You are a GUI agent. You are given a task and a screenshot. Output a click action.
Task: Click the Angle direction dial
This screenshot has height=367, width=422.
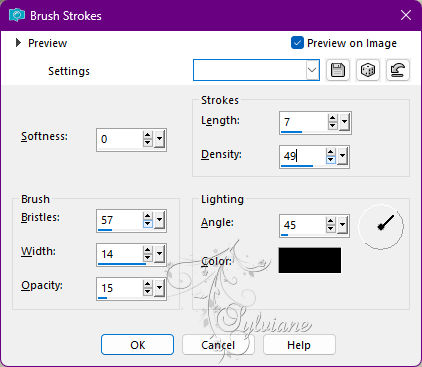381,227
